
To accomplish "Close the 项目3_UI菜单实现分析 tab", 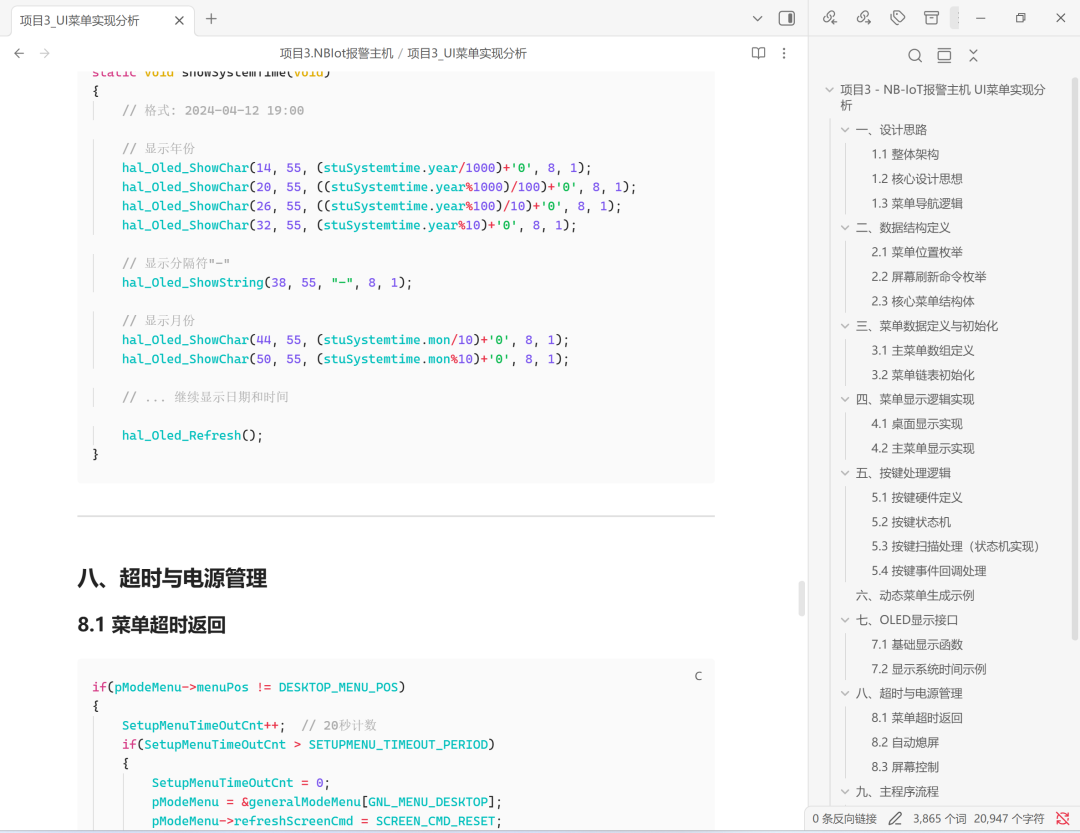I will click(x=179, y=21).
